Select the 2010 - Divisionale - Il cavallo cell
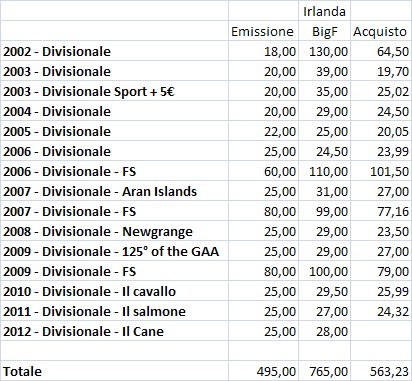 (114, 291)
